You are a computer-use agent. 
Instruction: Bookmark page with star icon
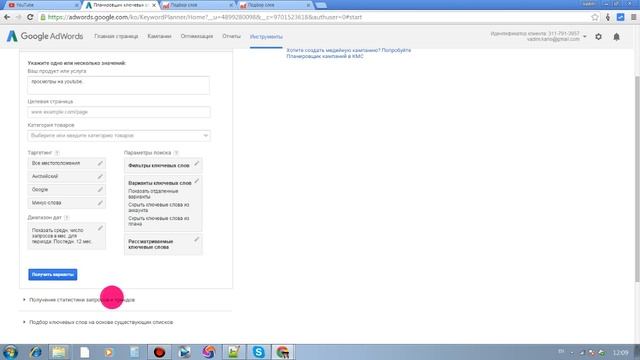[595, 17]
